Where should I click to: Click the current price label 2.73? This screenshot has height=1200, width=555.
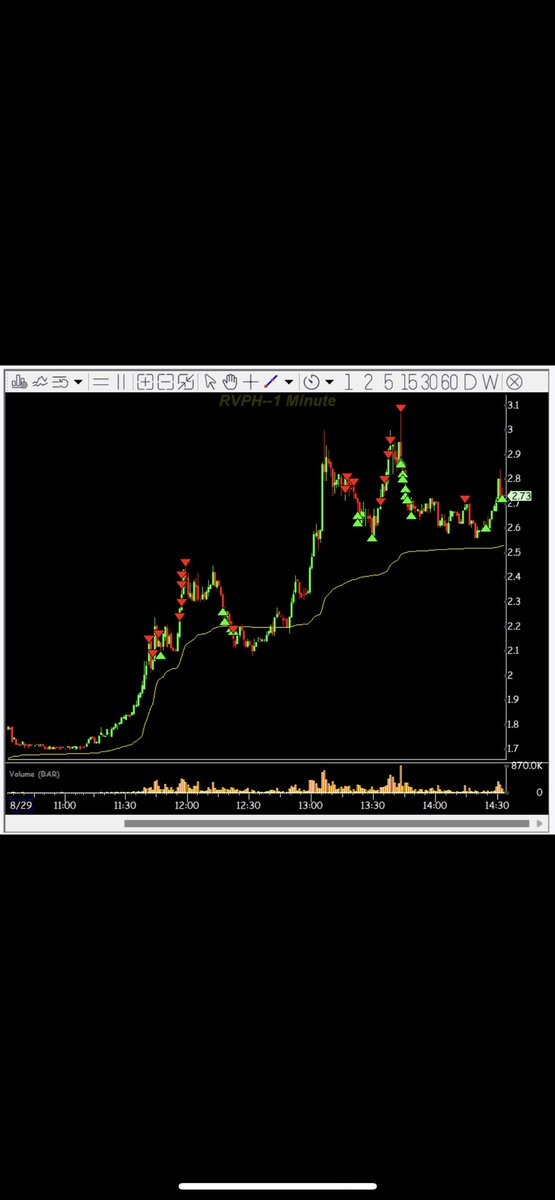pos(520,496)
